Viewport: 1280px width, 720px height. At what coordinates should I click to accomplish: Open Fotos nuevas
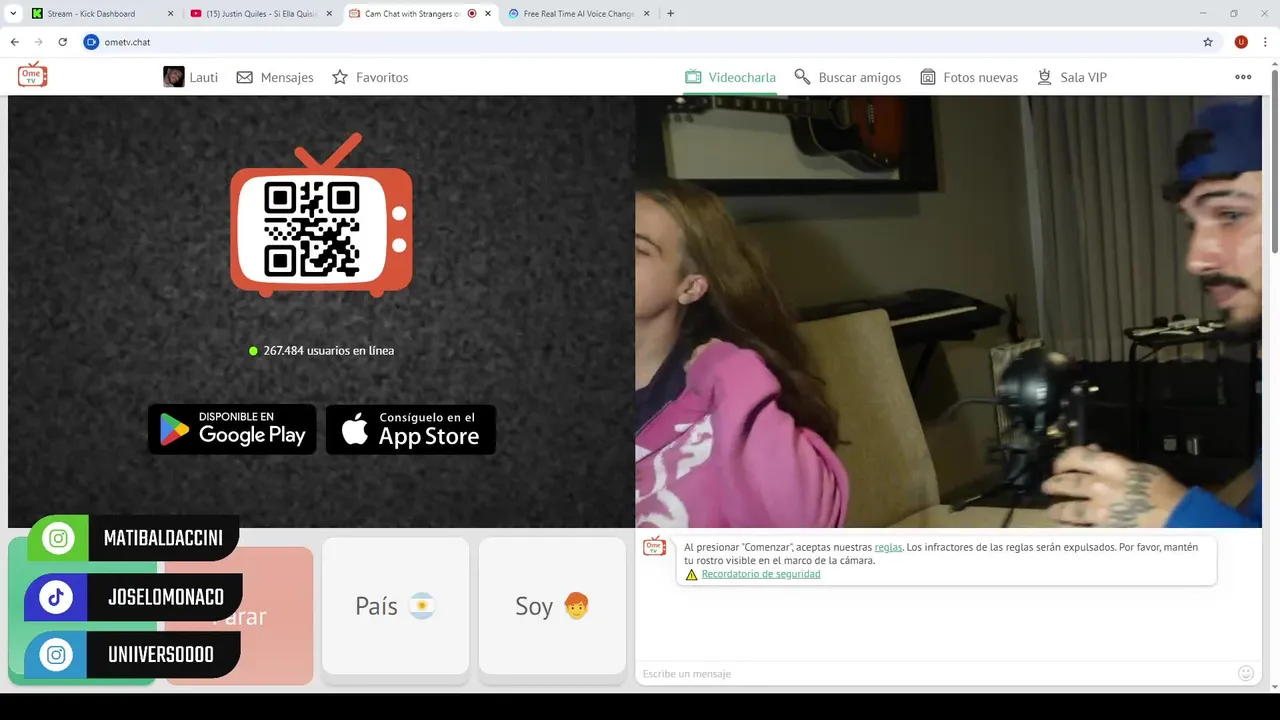[968, 77]
